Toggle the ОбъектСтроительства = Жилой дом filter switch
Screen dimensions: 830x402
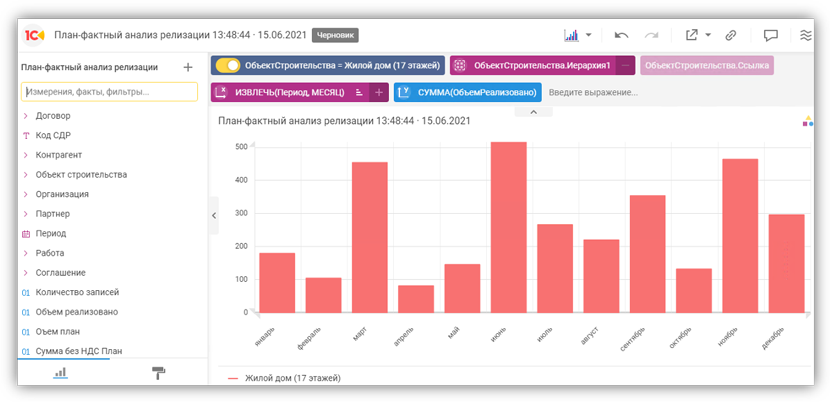(x=228, y=66)
